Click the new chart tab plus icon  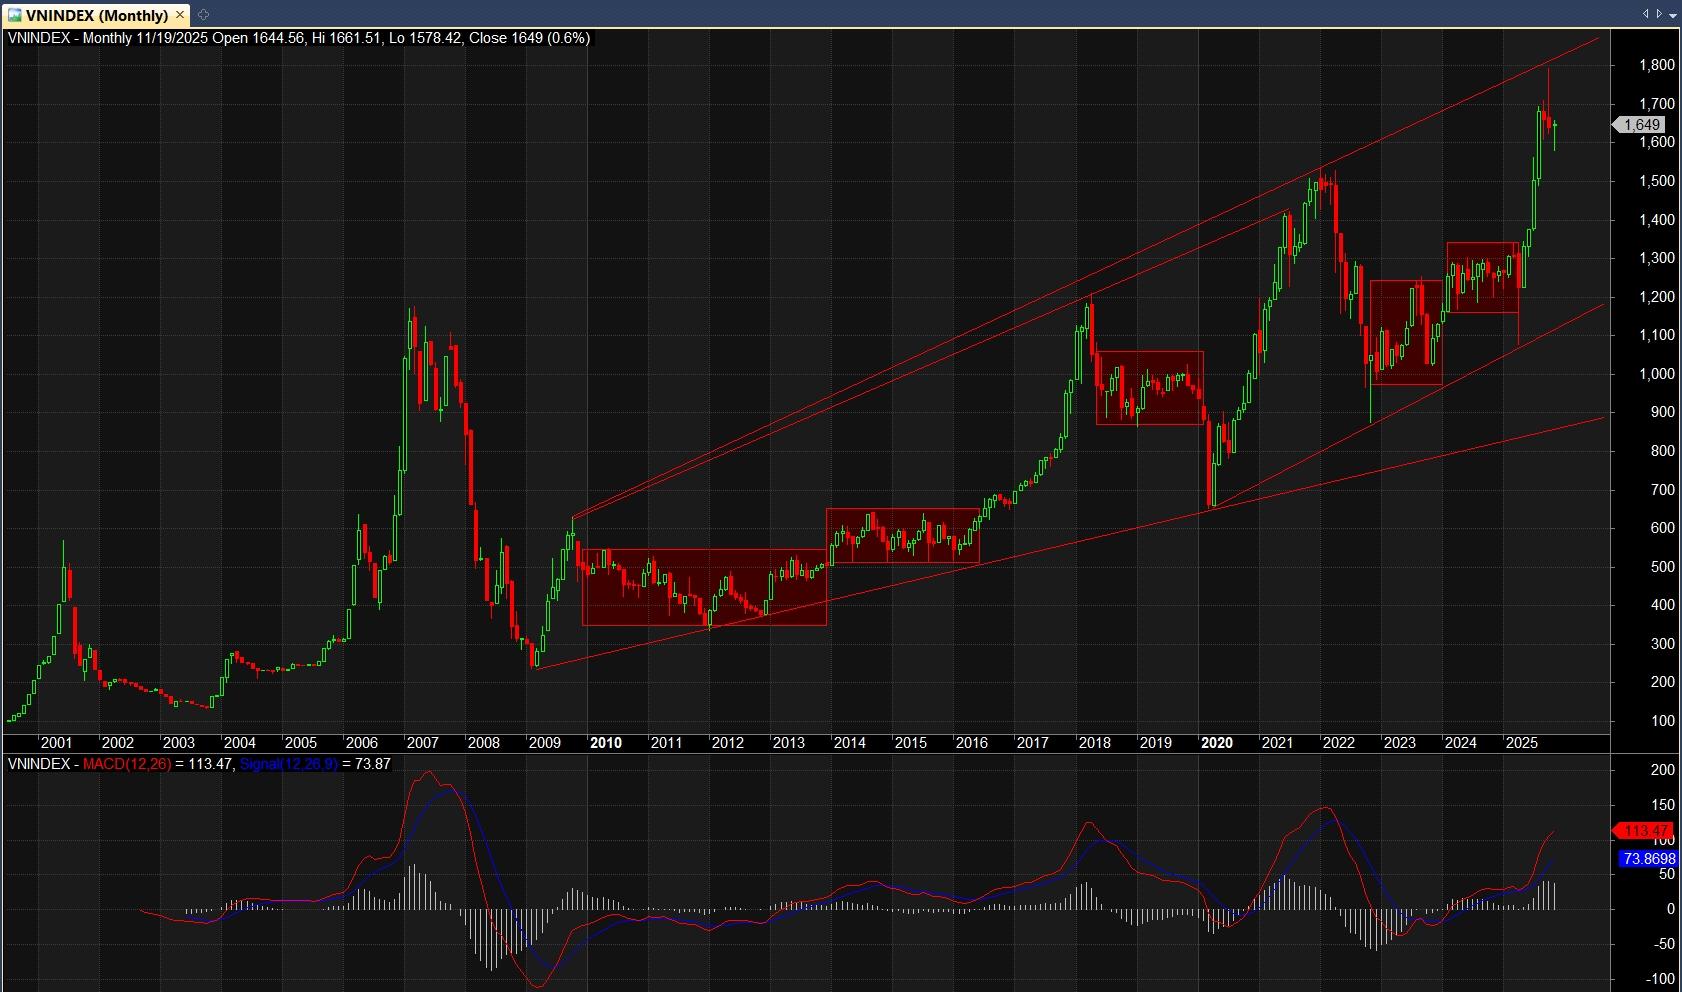click(x=204, y=15)
